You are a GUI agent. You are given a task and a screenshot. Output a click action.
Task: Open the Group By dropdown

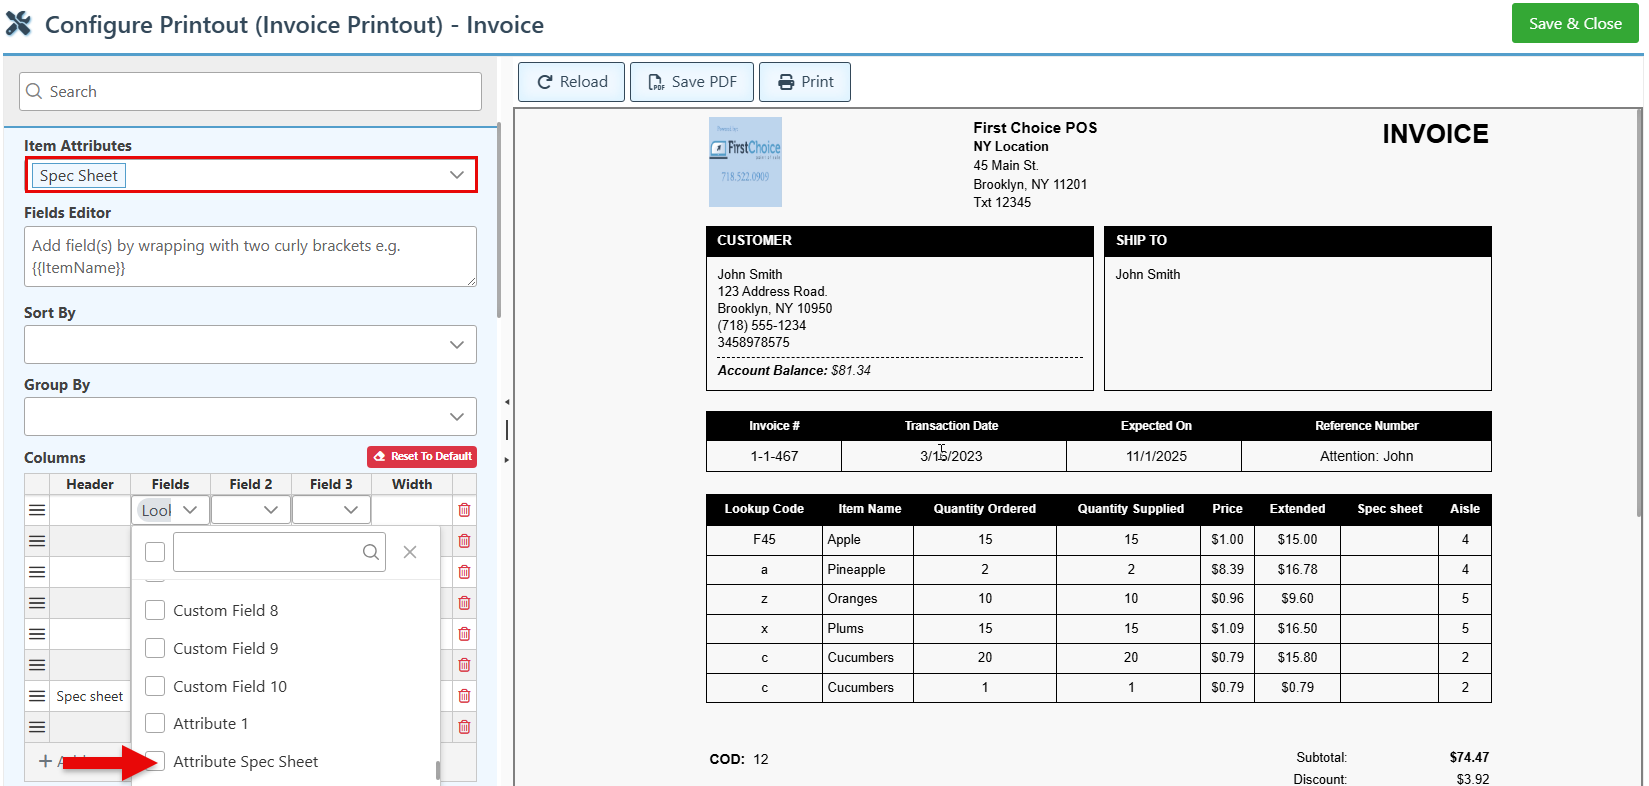click(456, 417)
